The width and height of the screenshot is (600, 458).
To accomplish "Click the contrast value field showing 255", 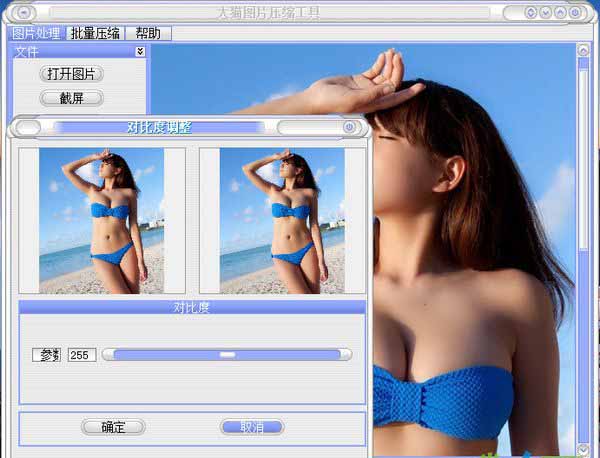I will tap(81, 355).
